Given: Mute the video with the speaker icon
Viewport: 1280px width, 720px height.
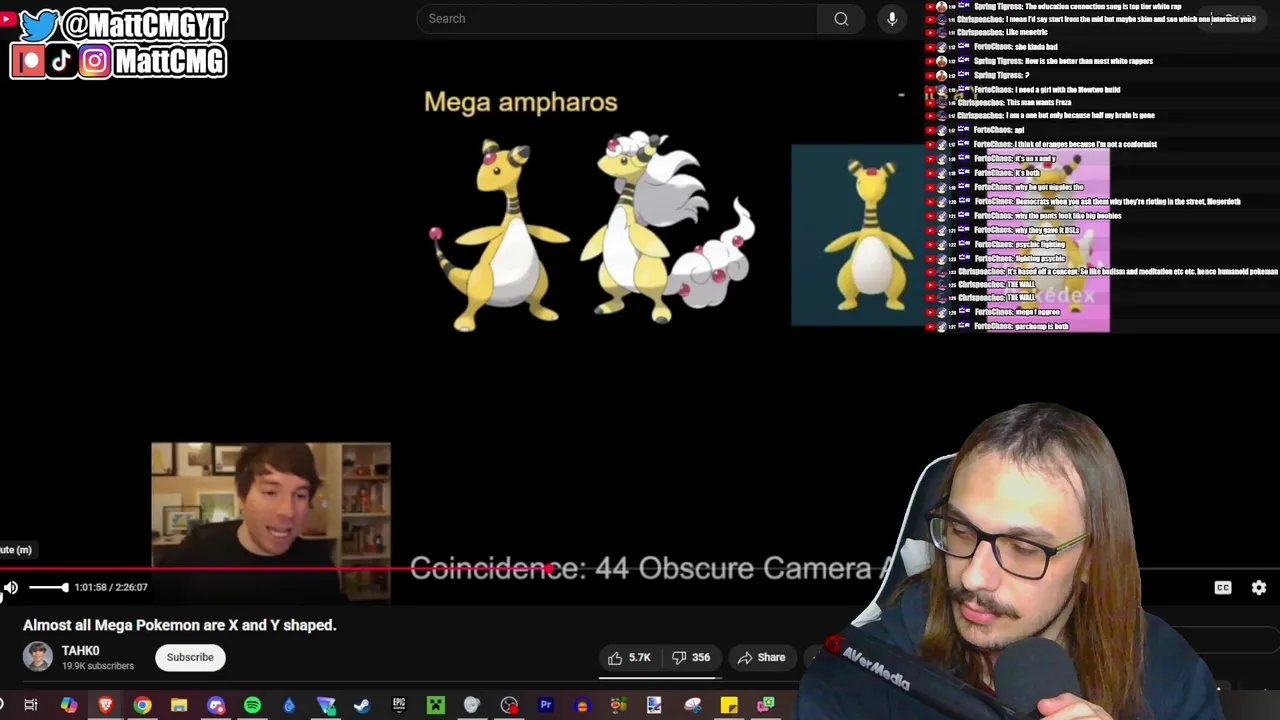Looking at the screenshot, I should [10, 588].
